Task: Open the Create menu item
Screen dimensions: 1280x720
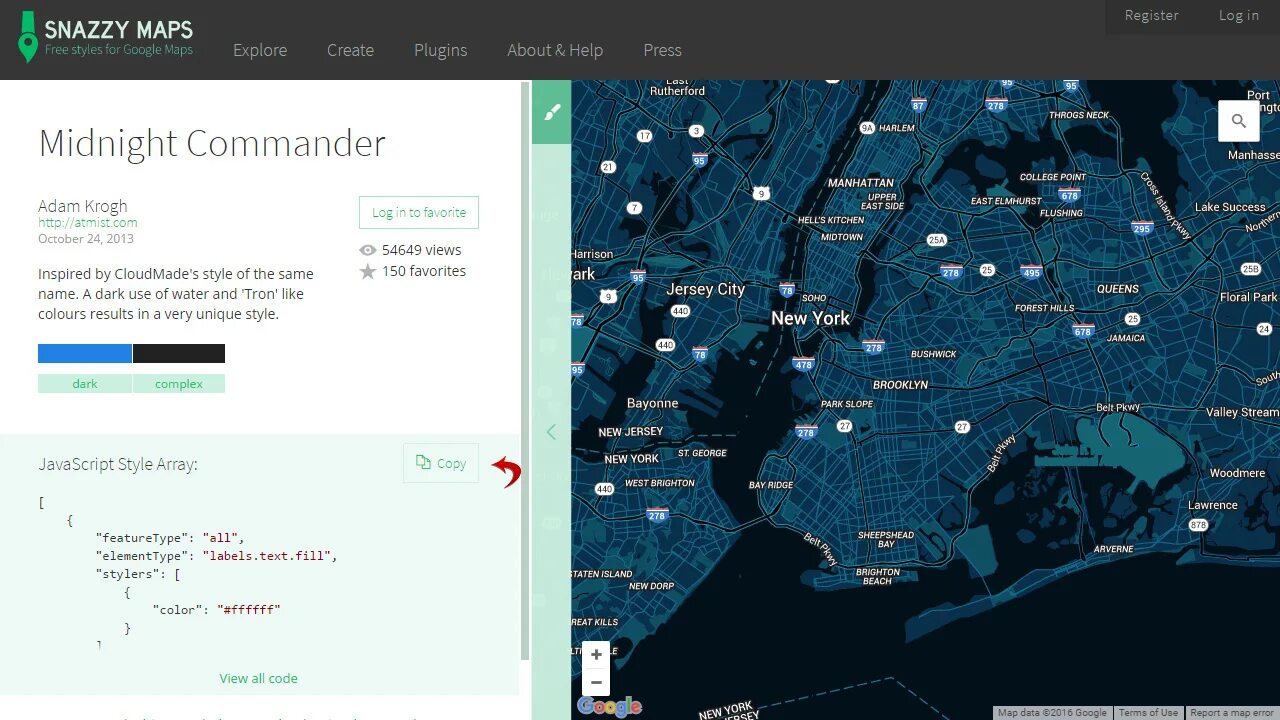Action: [350, 50]
